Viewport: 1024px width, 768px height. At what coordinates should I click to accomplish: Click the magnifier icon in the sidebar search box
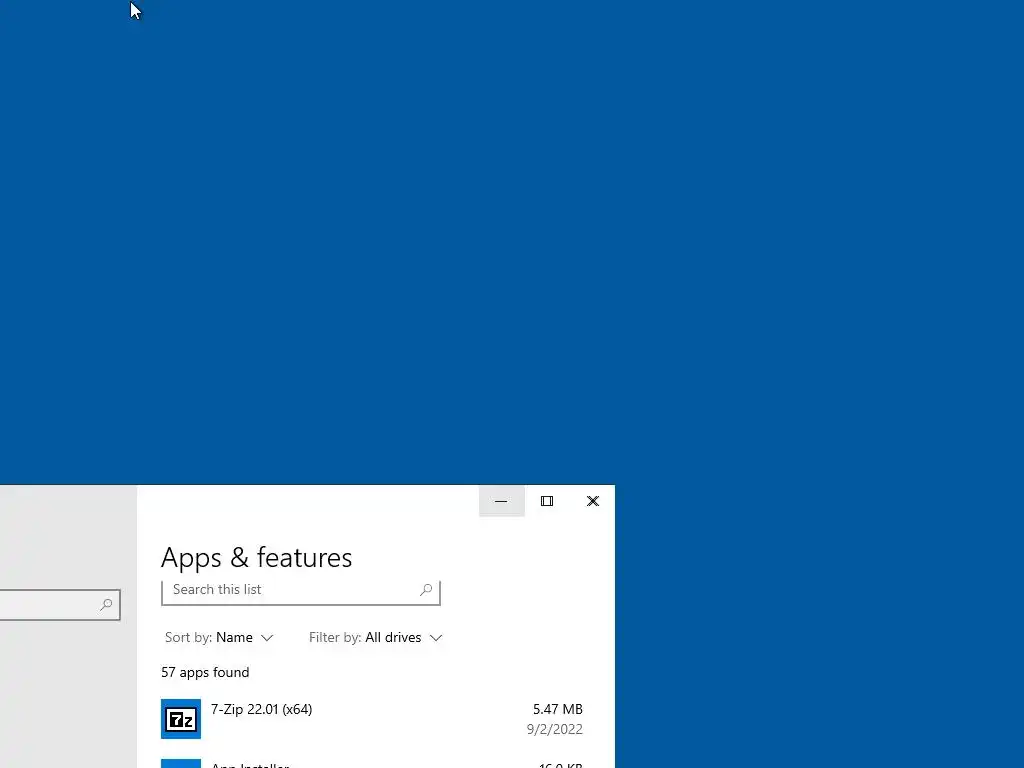pyautogui.click(x=106, y=605)
